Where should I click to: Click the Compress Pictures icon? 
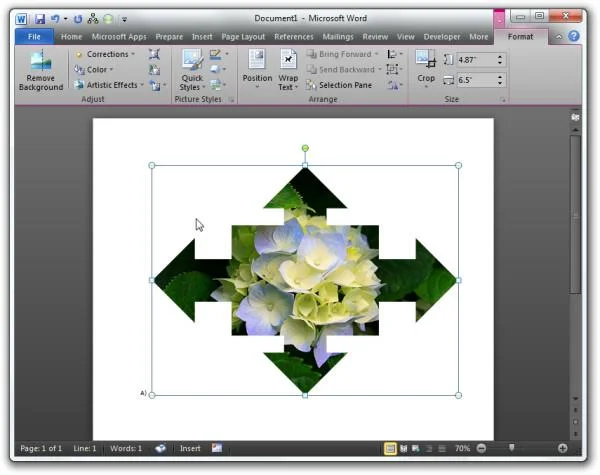tap(154, 54)
